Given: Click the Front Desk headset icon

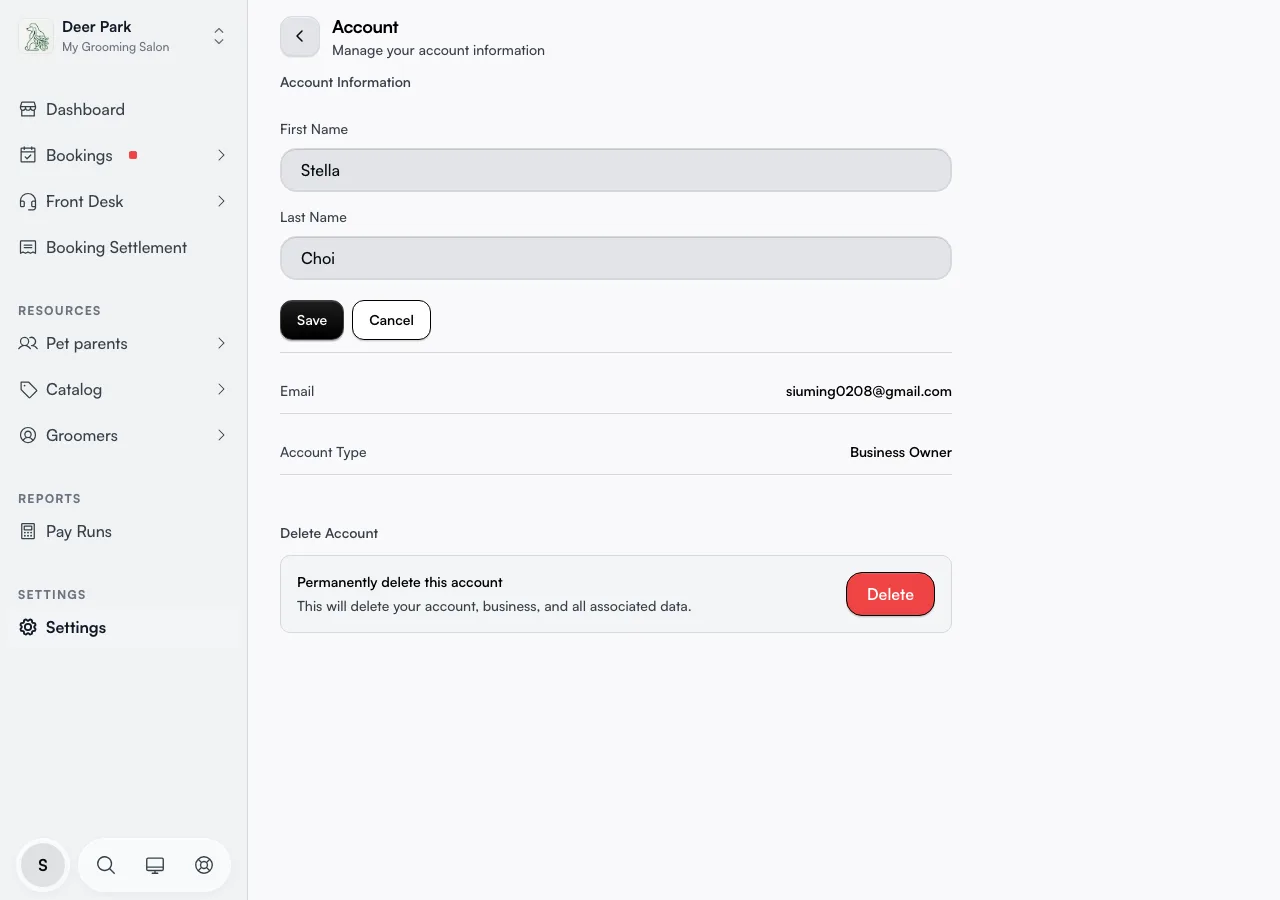Looking at the screenshot, I should [28, 201].
